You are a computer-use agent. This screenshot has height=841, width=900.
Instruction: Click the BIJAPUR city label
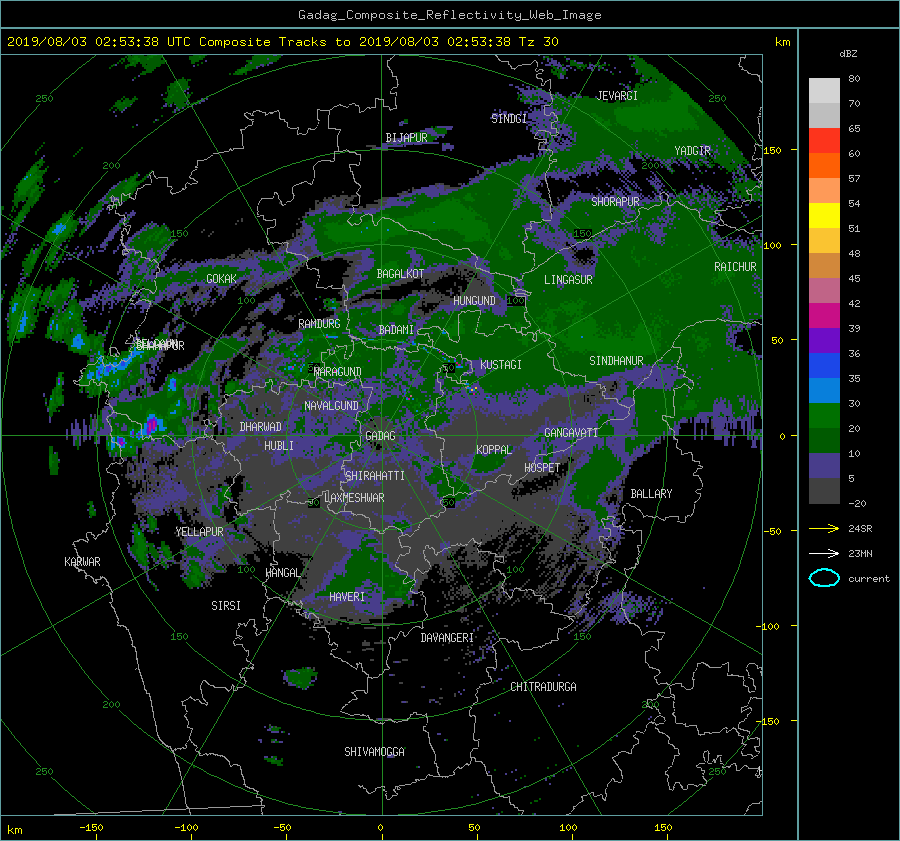[406, 138]
